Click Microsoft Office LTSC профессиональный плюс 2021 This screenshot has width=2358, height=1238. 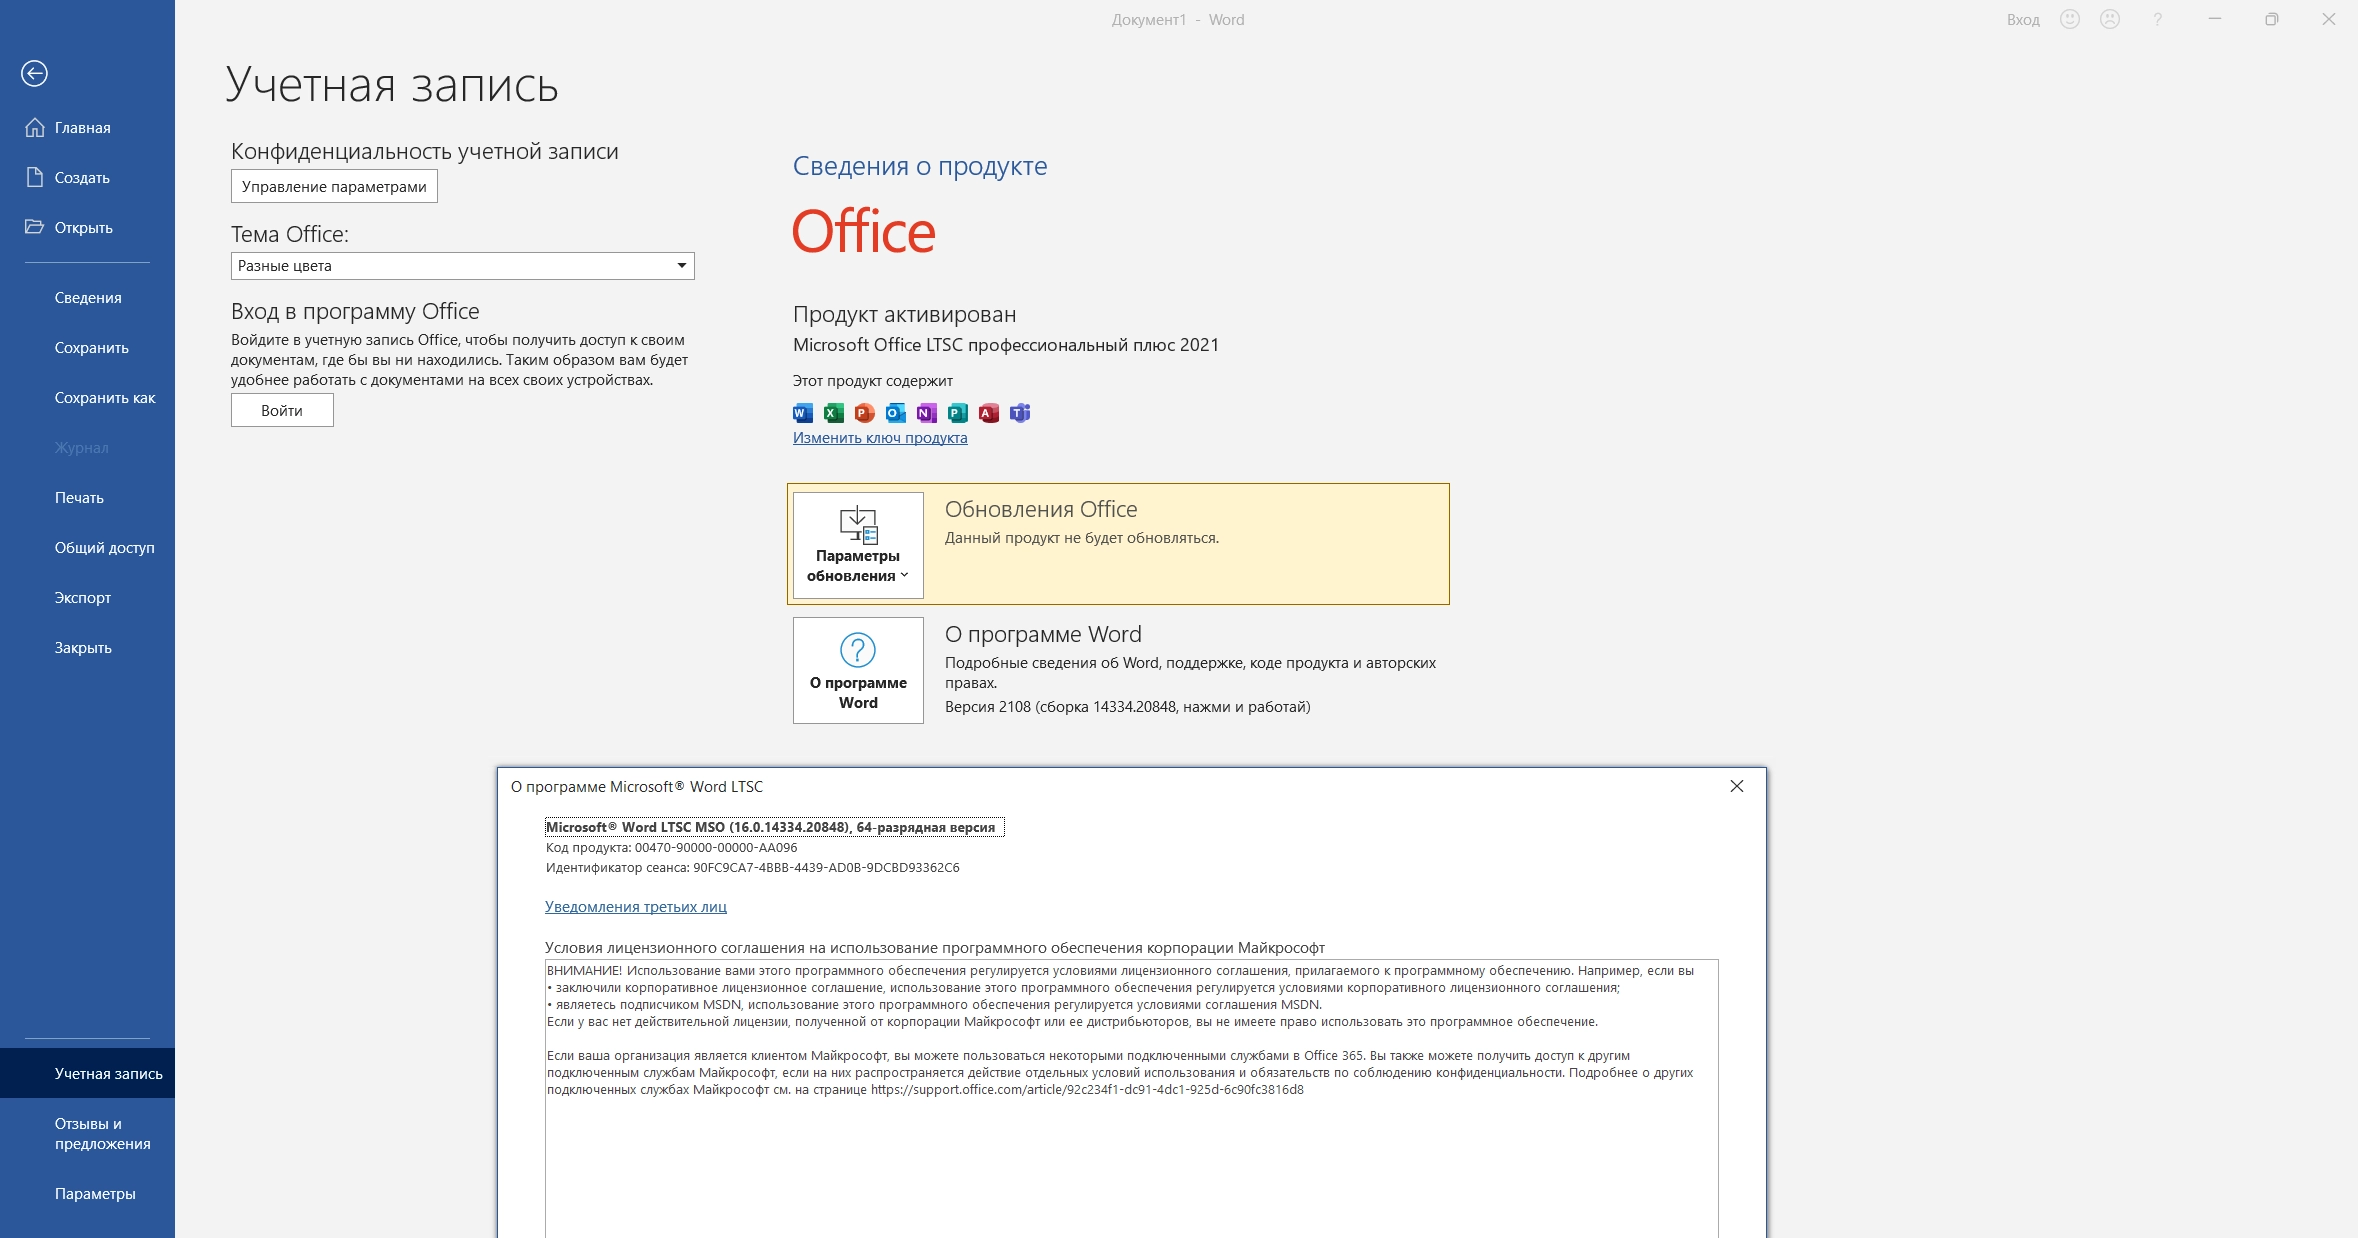[1006, 344]
